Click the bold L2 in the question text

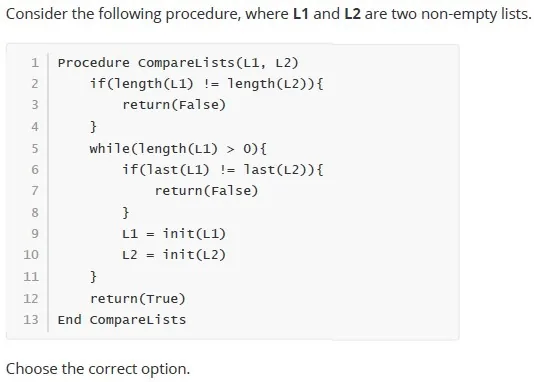[x=352, y=14]
